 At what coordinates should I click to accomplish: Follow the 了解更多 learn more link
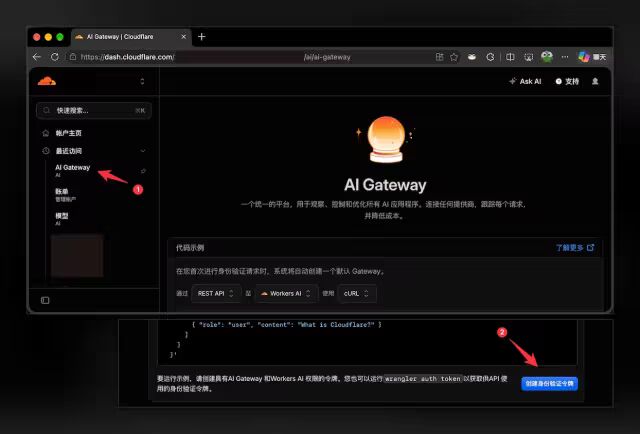tap(575, 247)
